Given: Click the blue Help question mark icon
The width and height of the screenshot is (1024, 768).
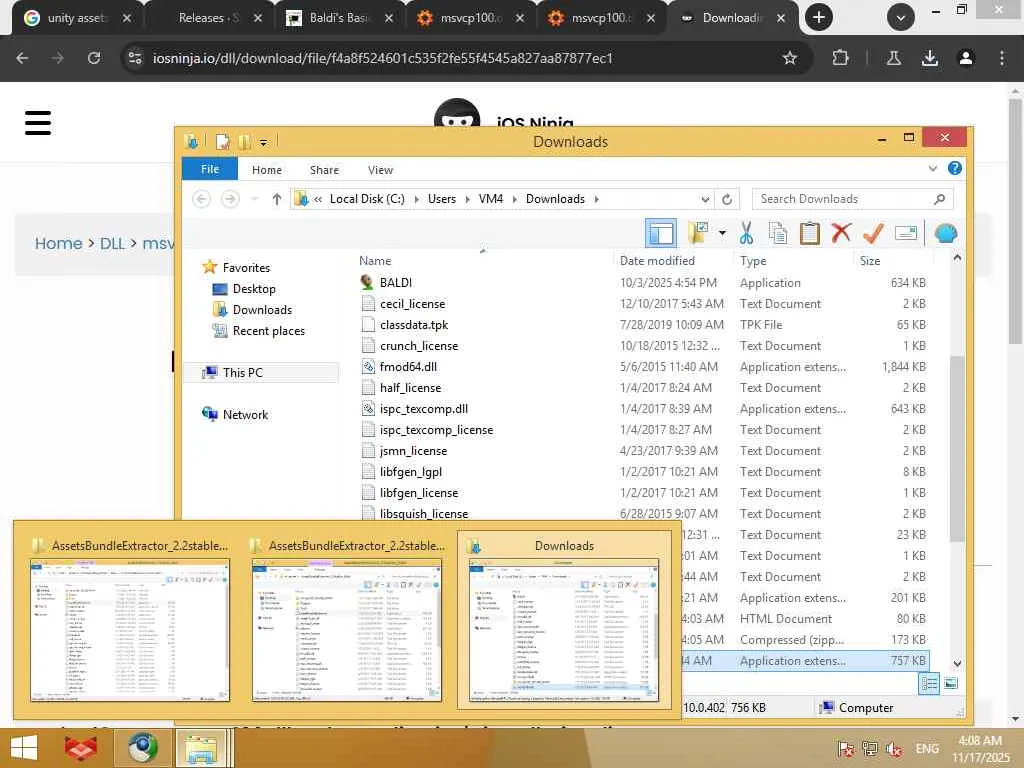Looking at the screenshot, I should pos(954,168).
